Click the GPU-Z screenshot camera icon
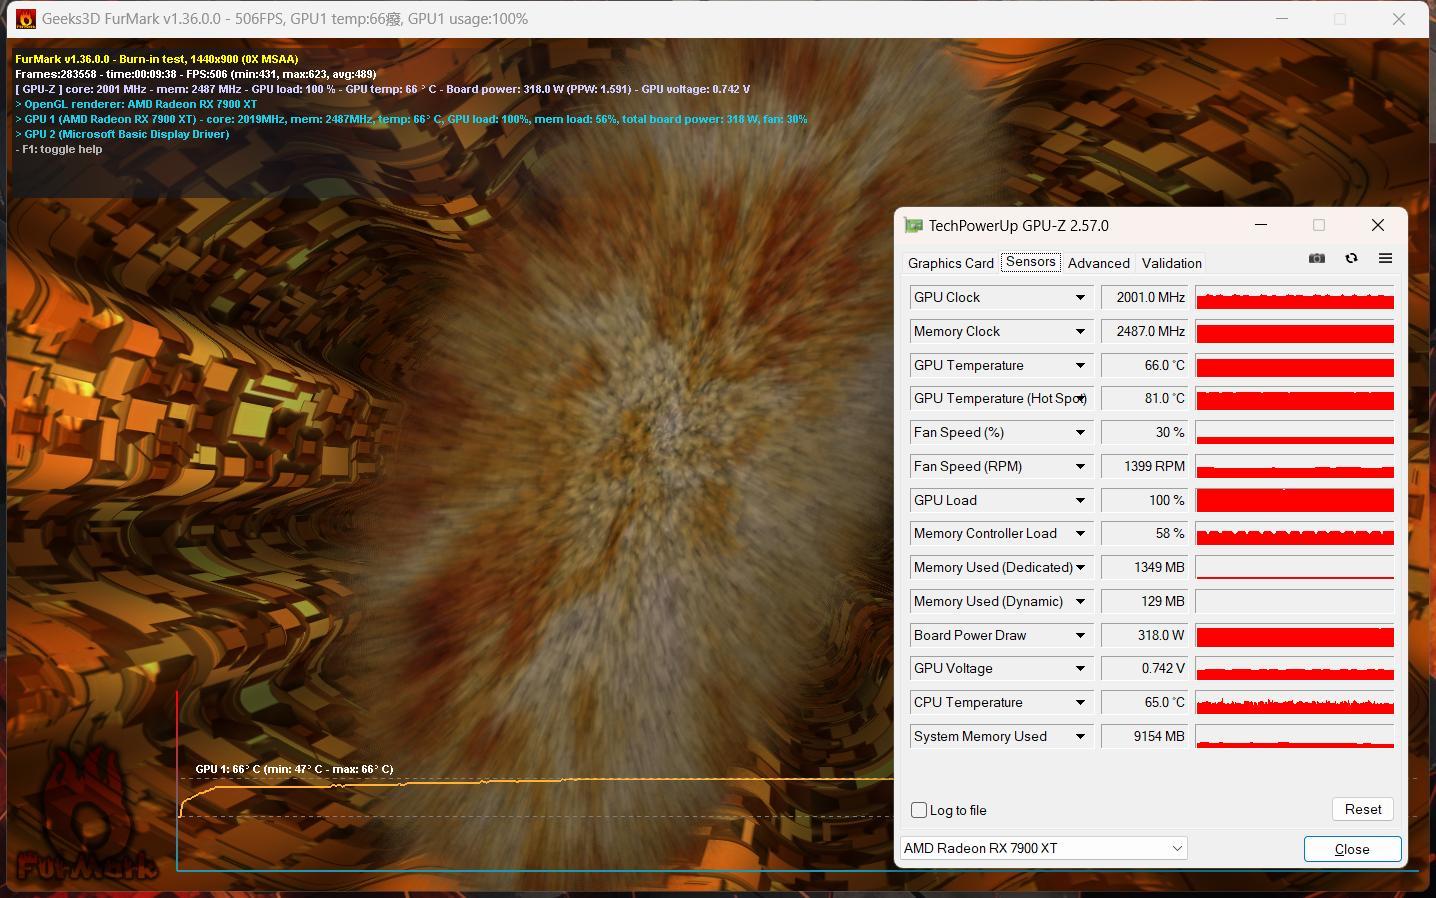1436x898 pixels. 1317,258
